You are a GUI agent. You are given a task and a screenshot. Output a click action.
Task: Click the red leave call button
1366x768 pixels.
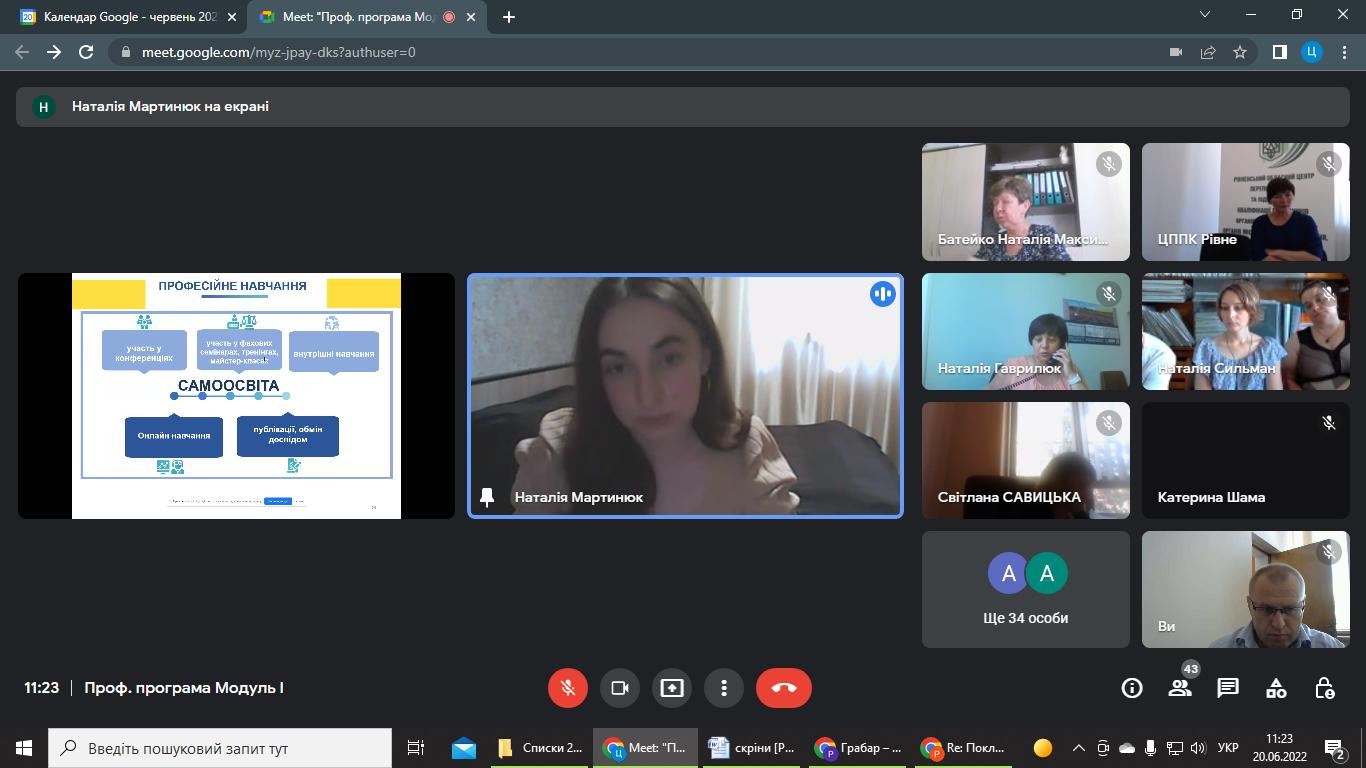pos(783,688)
